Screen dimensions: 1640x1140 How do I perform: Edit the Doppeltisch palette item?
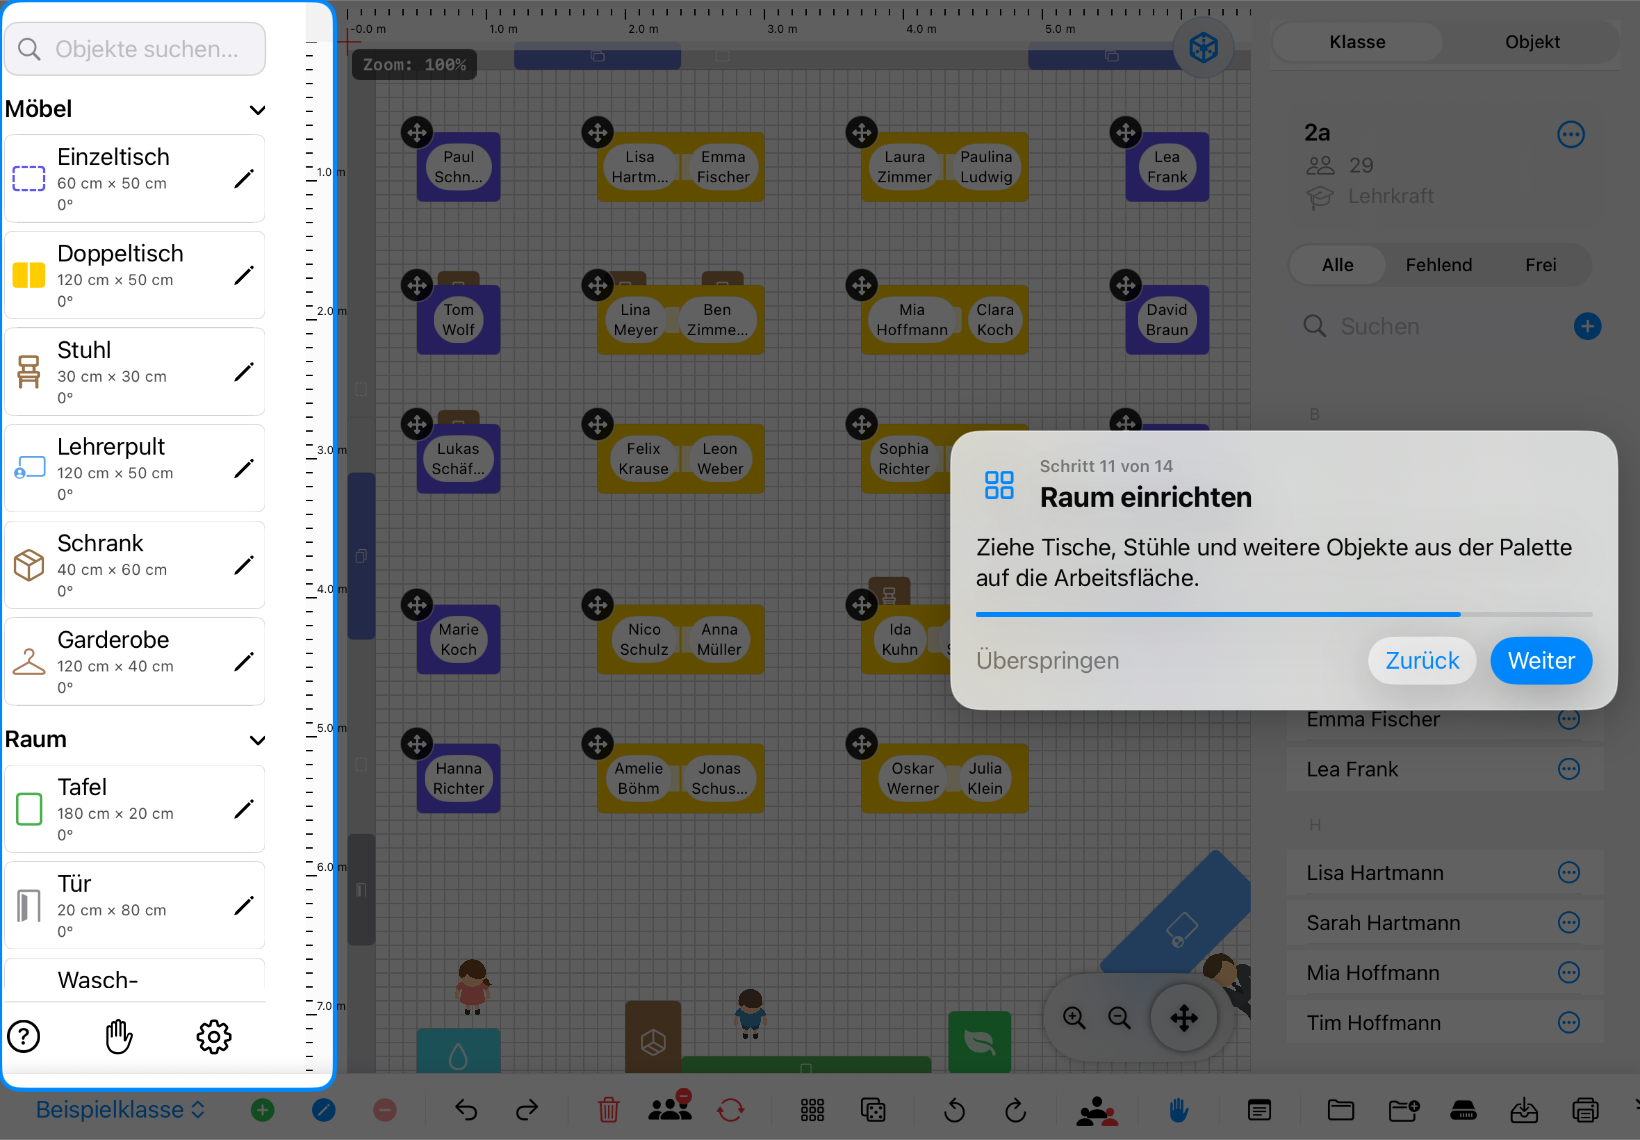[x=244, y=275]
